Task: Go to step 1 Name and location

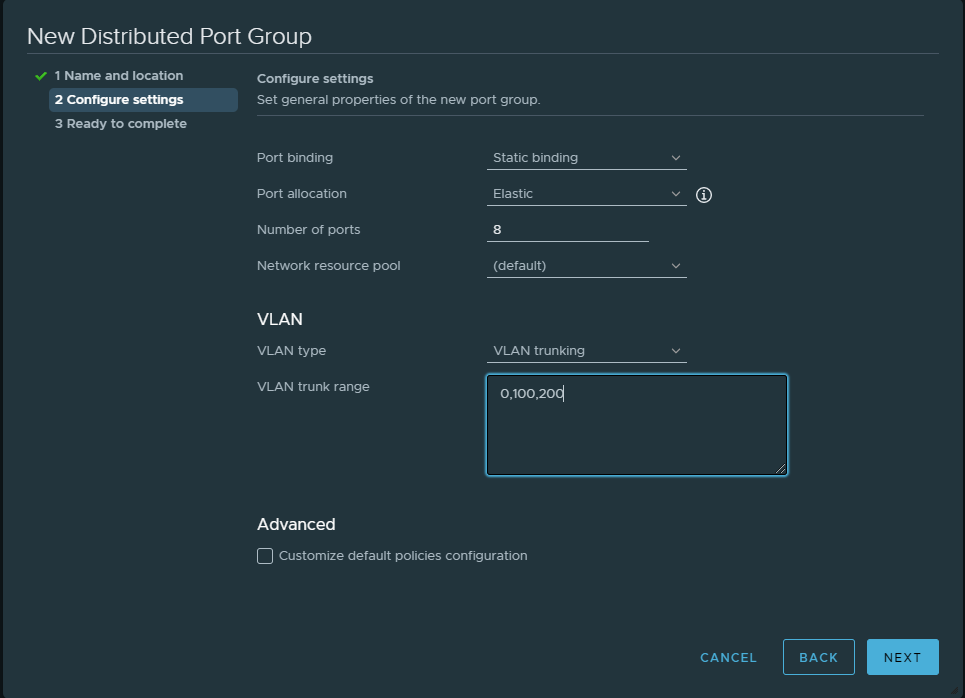Action: click(119, 76)
